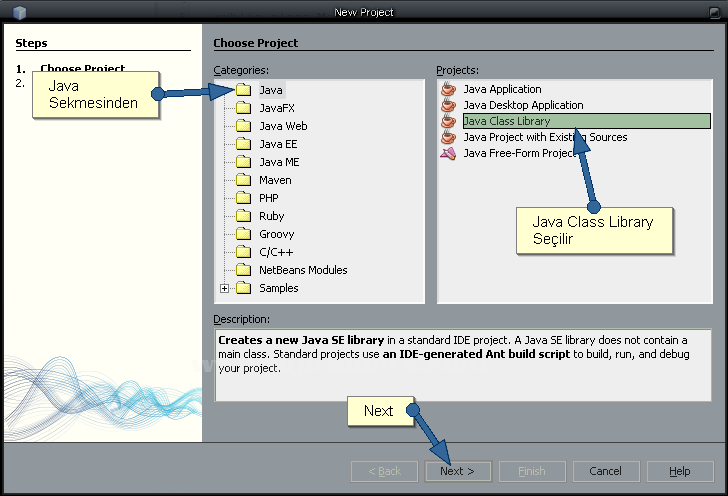Screen dimensions: 728x496
Task: Click the Steps heading in sidebar
Action: pyautogui.click(x=32, y=43)
